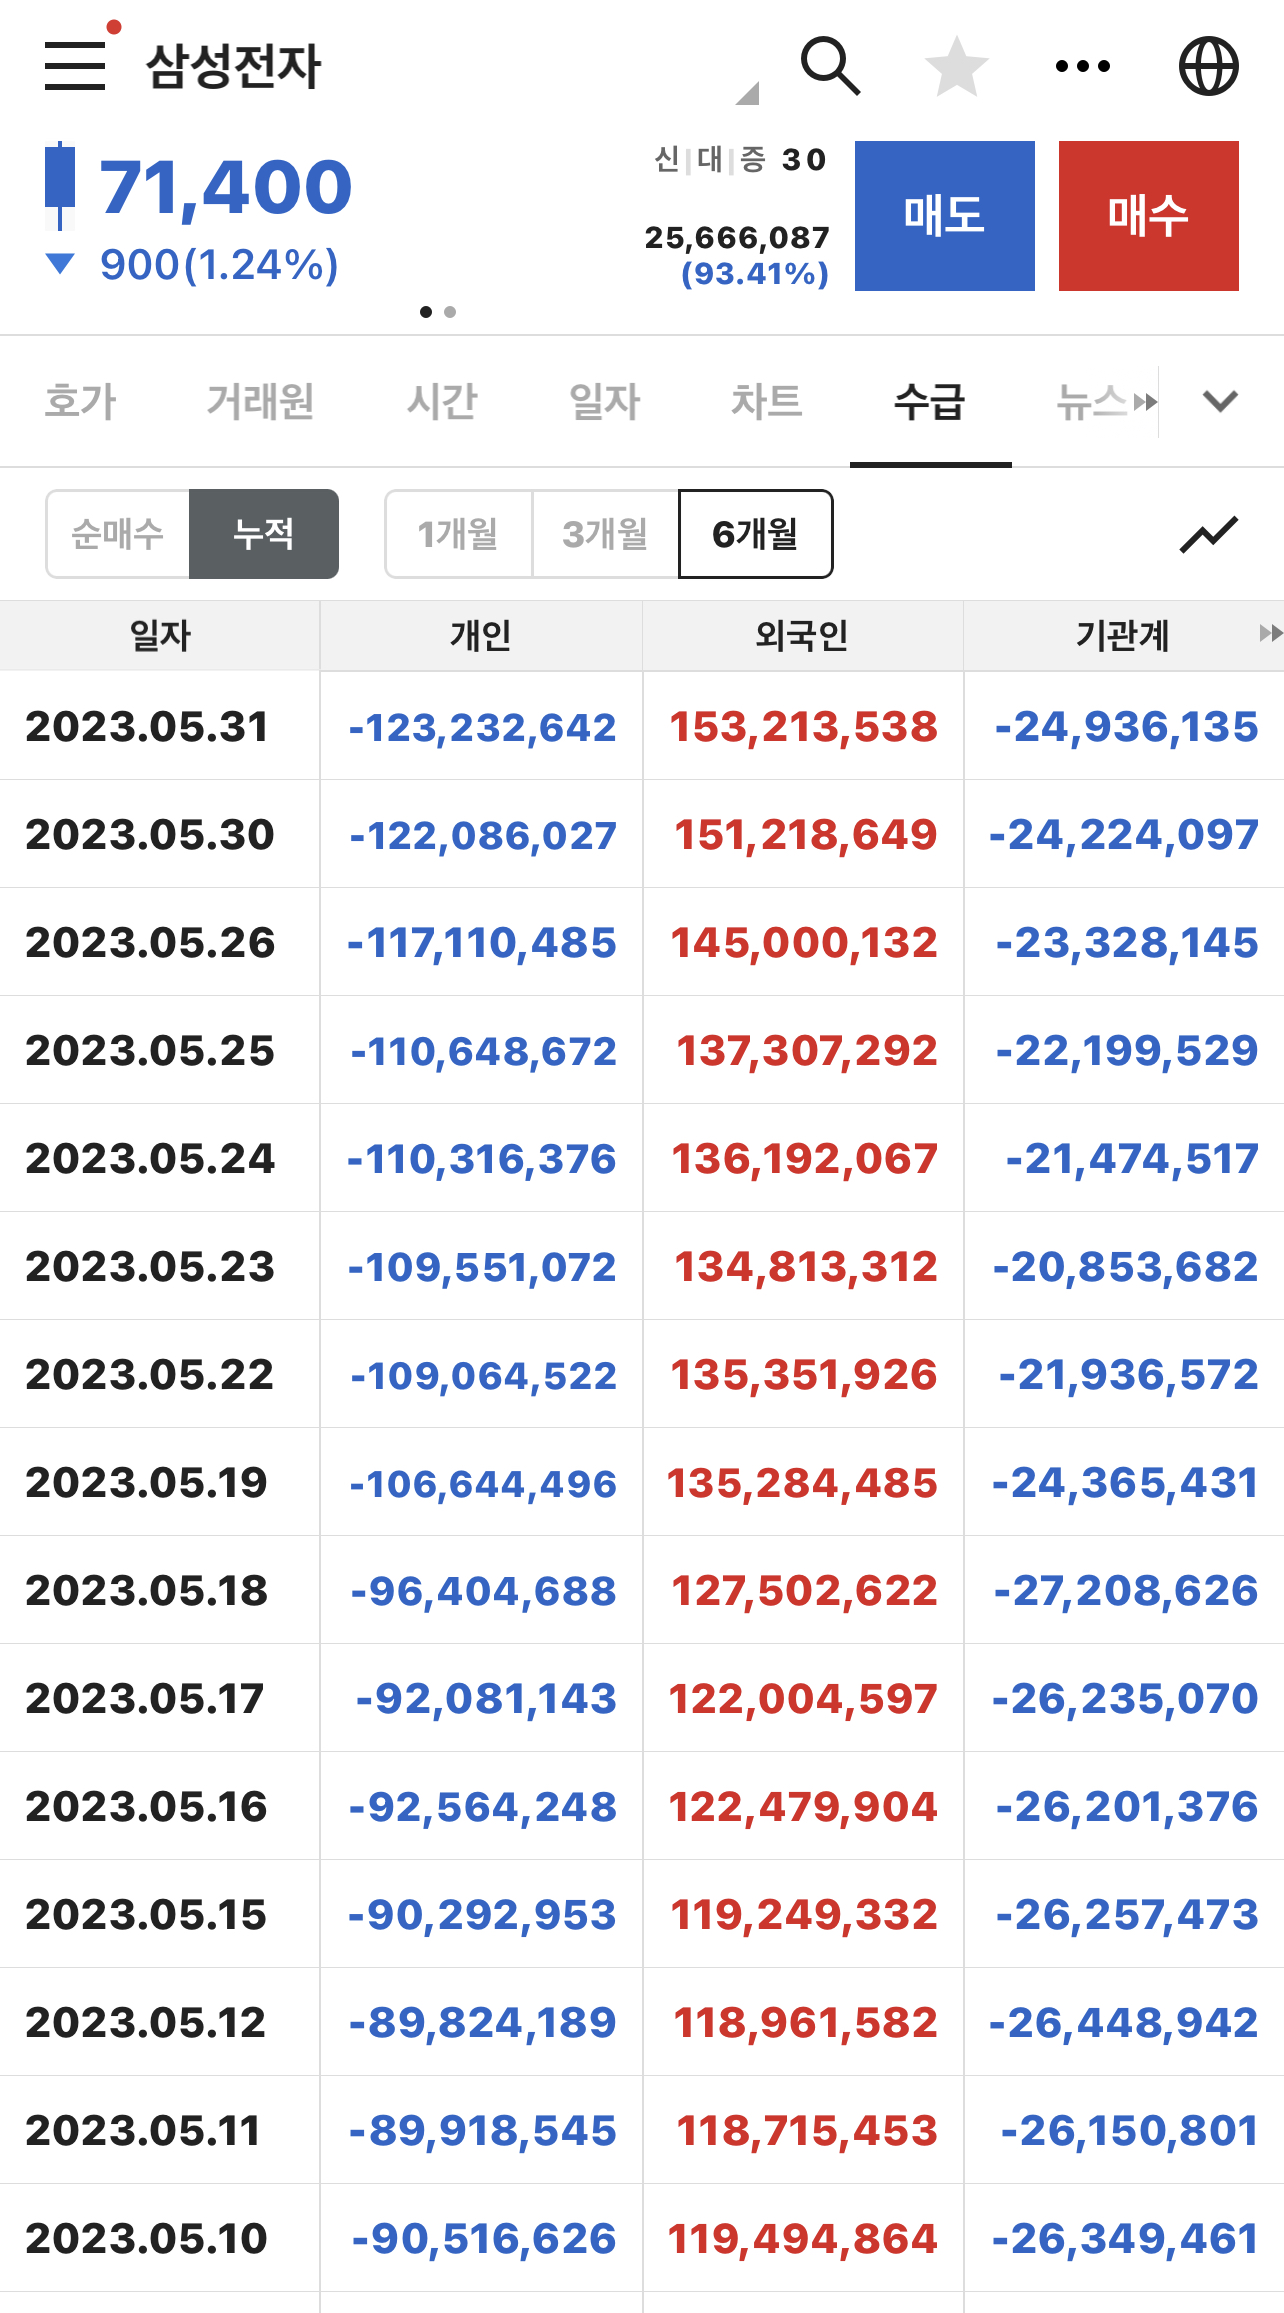Switch to the 호가 tab
The height and width of the screenshot is (2313, 1284).
tap(81, 401)
